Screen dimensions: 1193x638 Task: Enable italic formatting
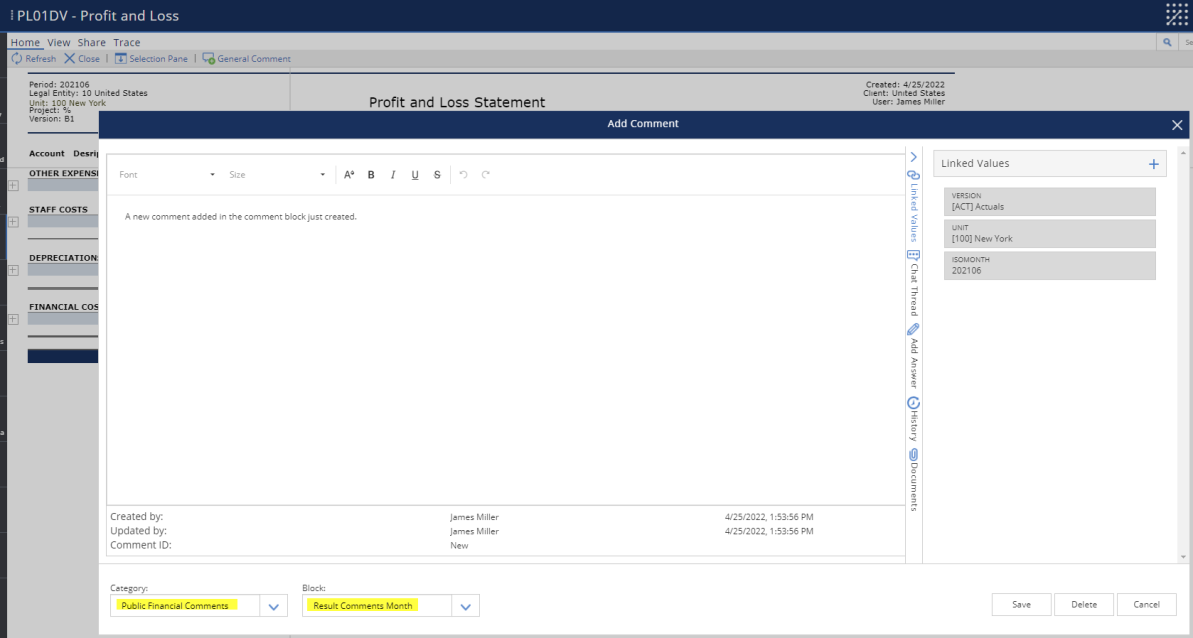[x=393, y=174]
